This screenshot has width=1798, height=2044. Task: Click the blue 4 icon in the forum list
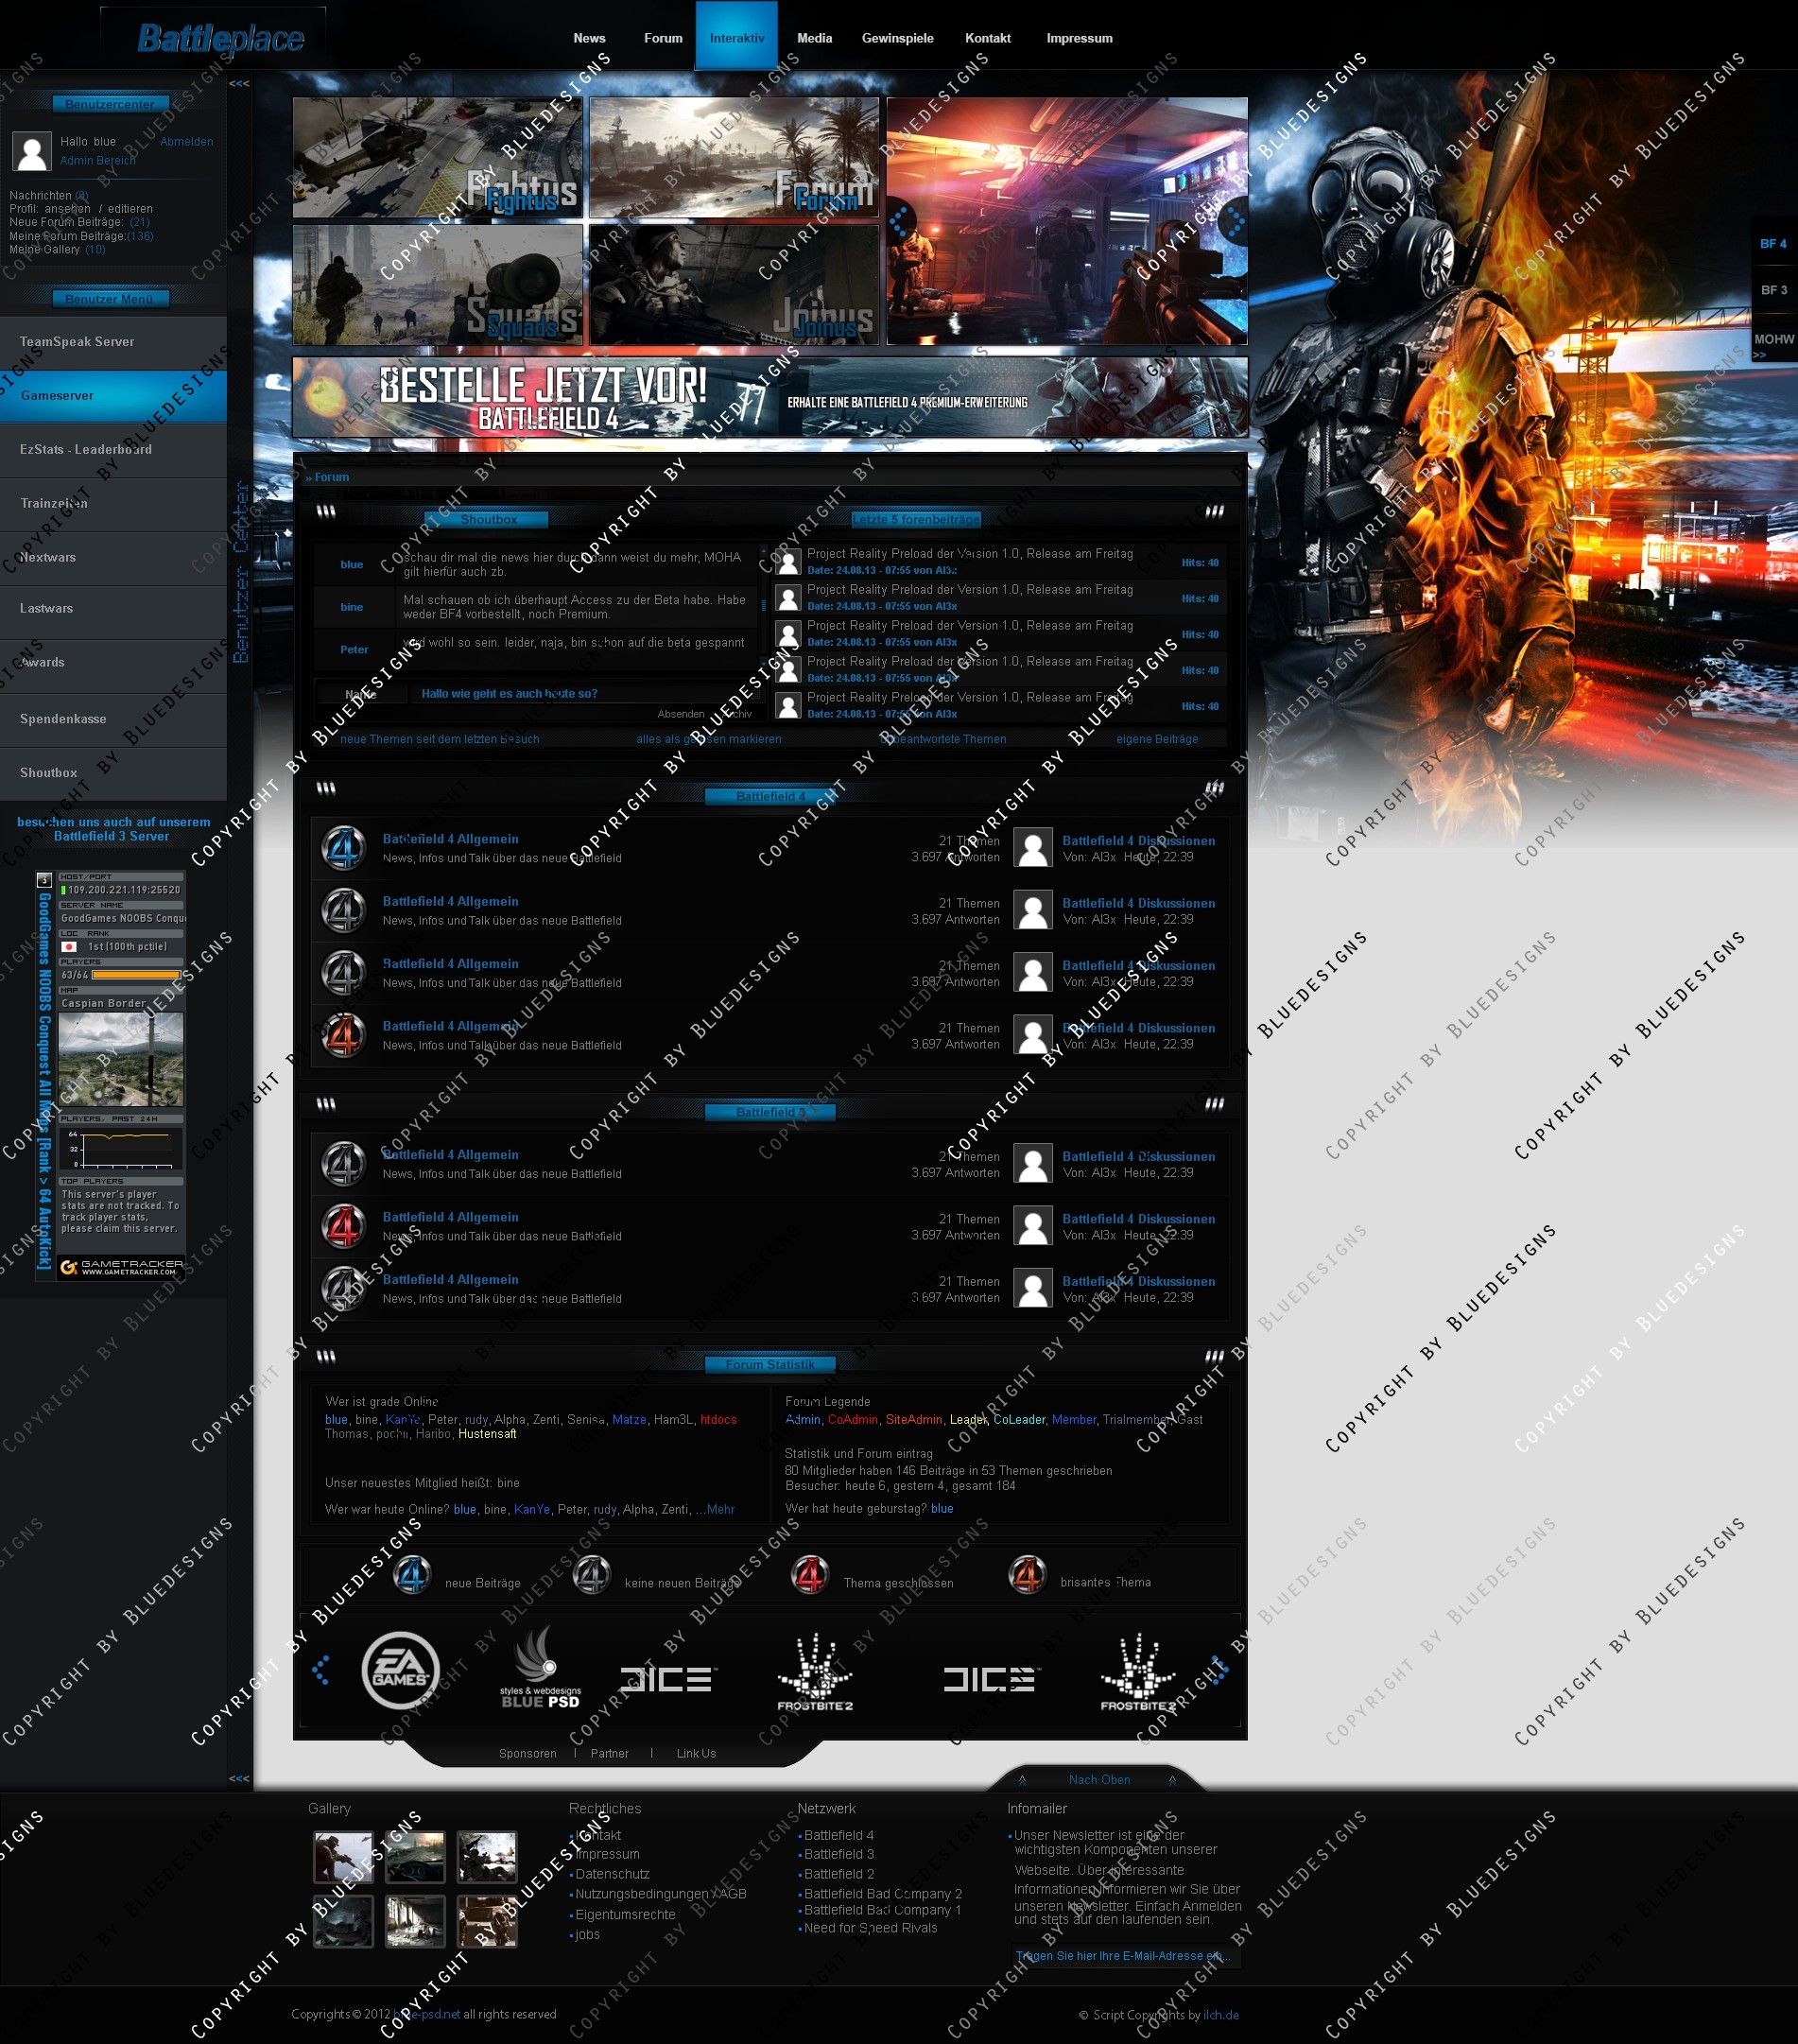pyautogui.click(x=343, y=847)
